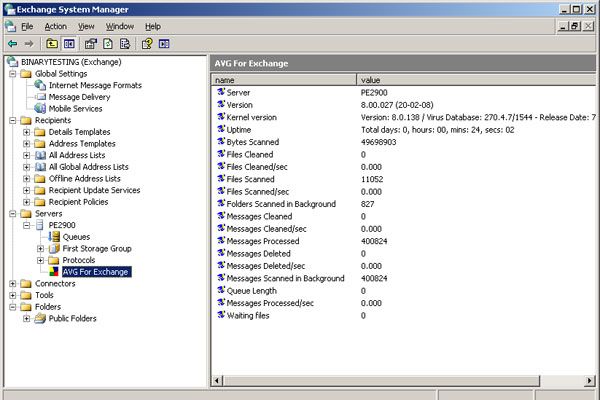Click the Refresh toolbar icon
600x400 pixels.
(x=108, y=44)
